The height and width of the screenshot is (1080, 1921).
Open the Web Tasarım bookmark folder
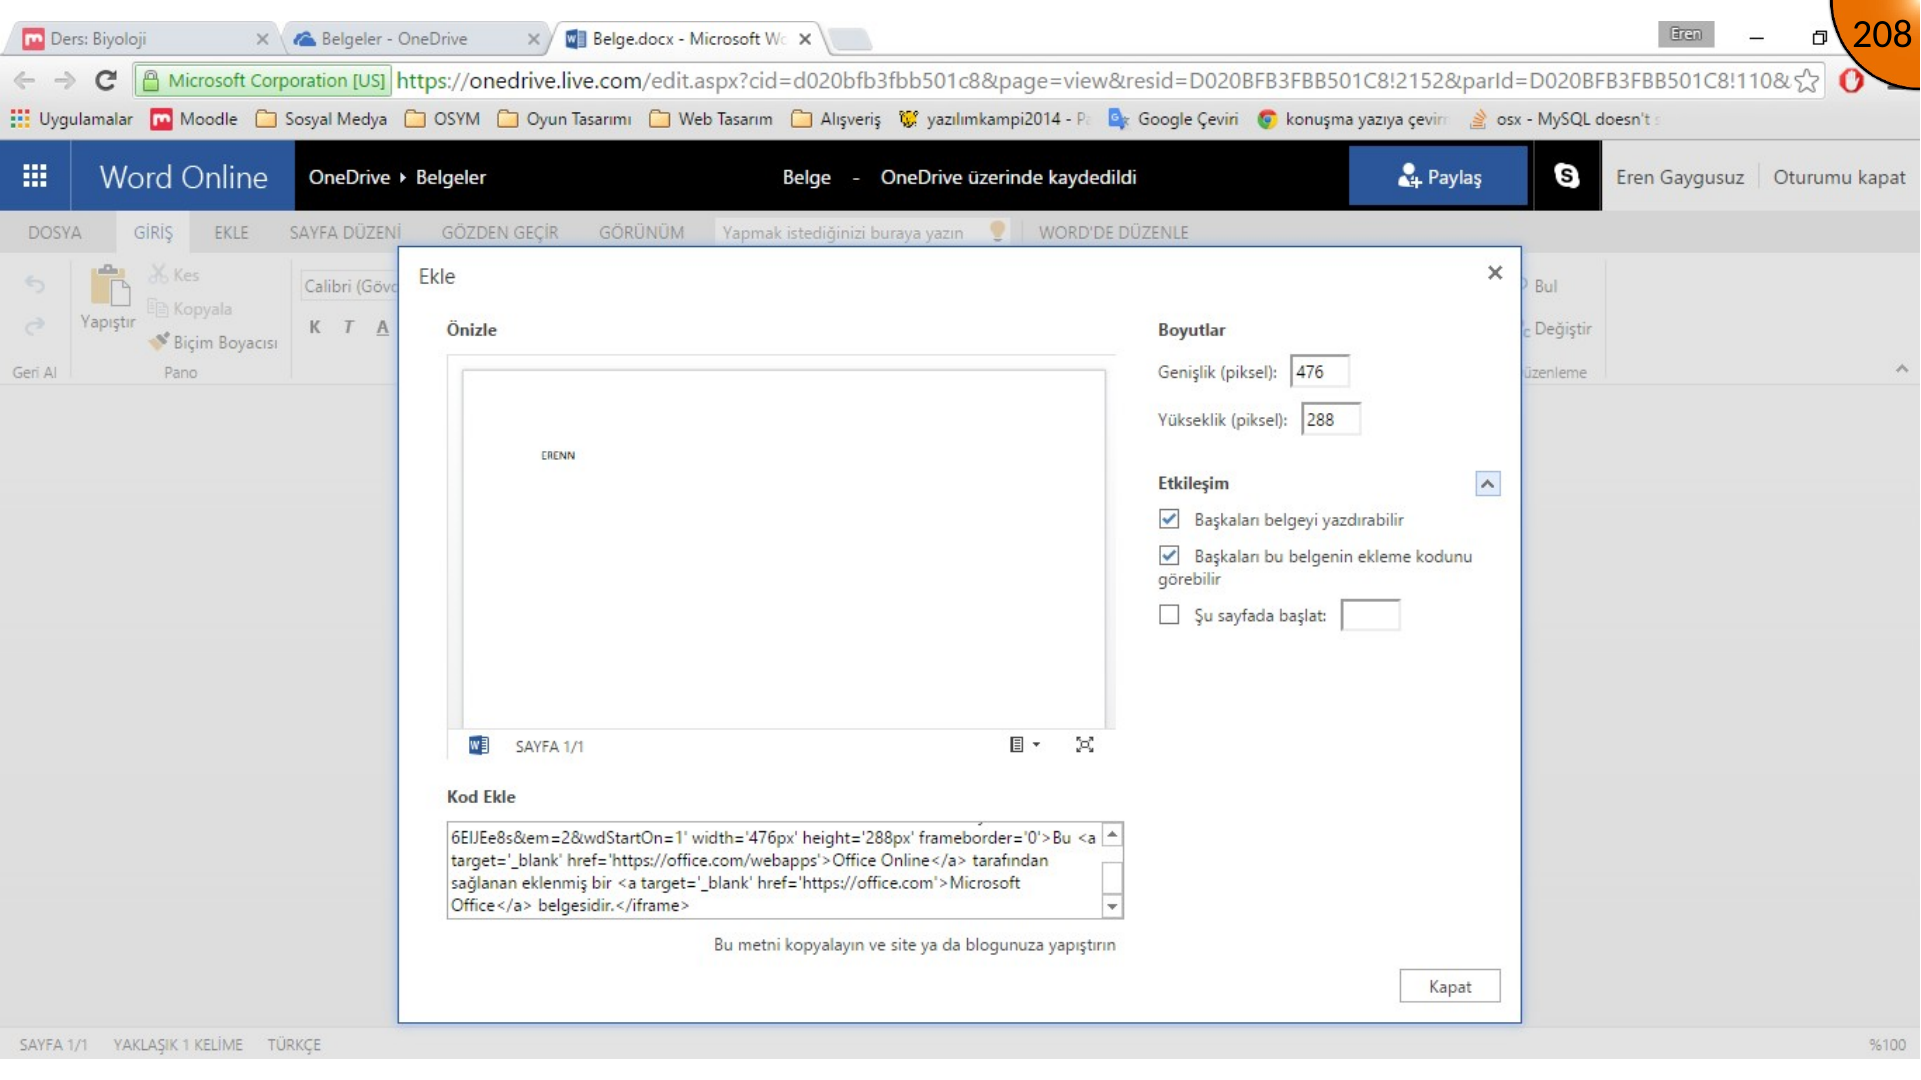pos(711,119)
